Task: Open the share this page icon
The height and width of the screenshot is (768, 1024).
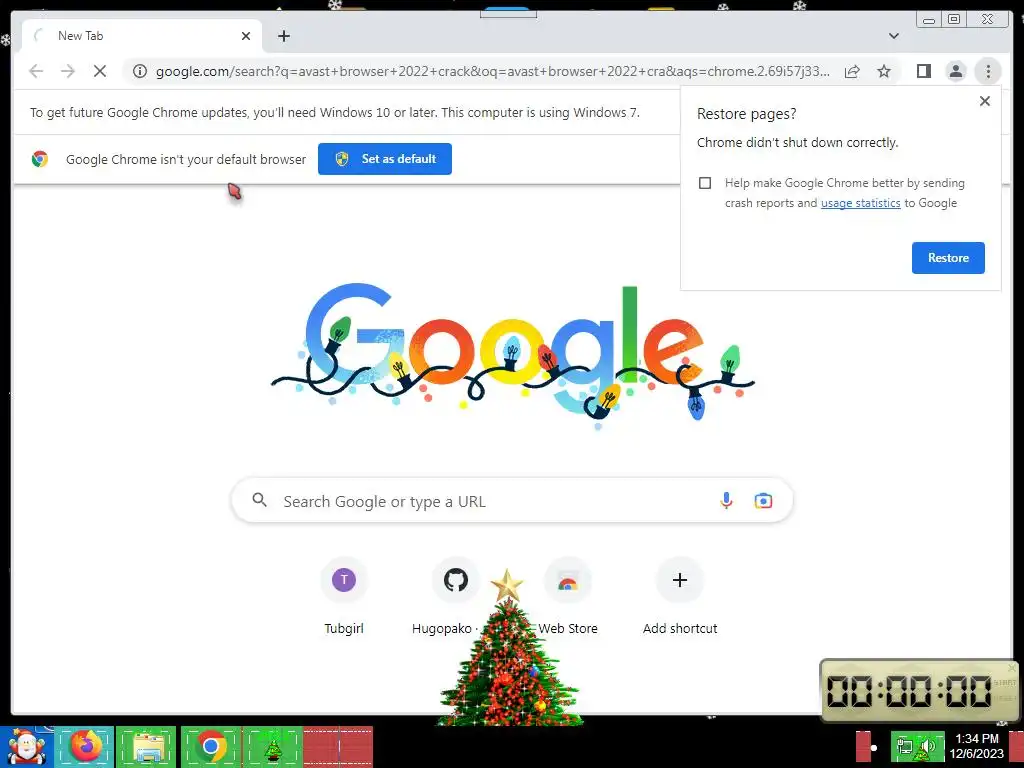Action: coord(852,71)
